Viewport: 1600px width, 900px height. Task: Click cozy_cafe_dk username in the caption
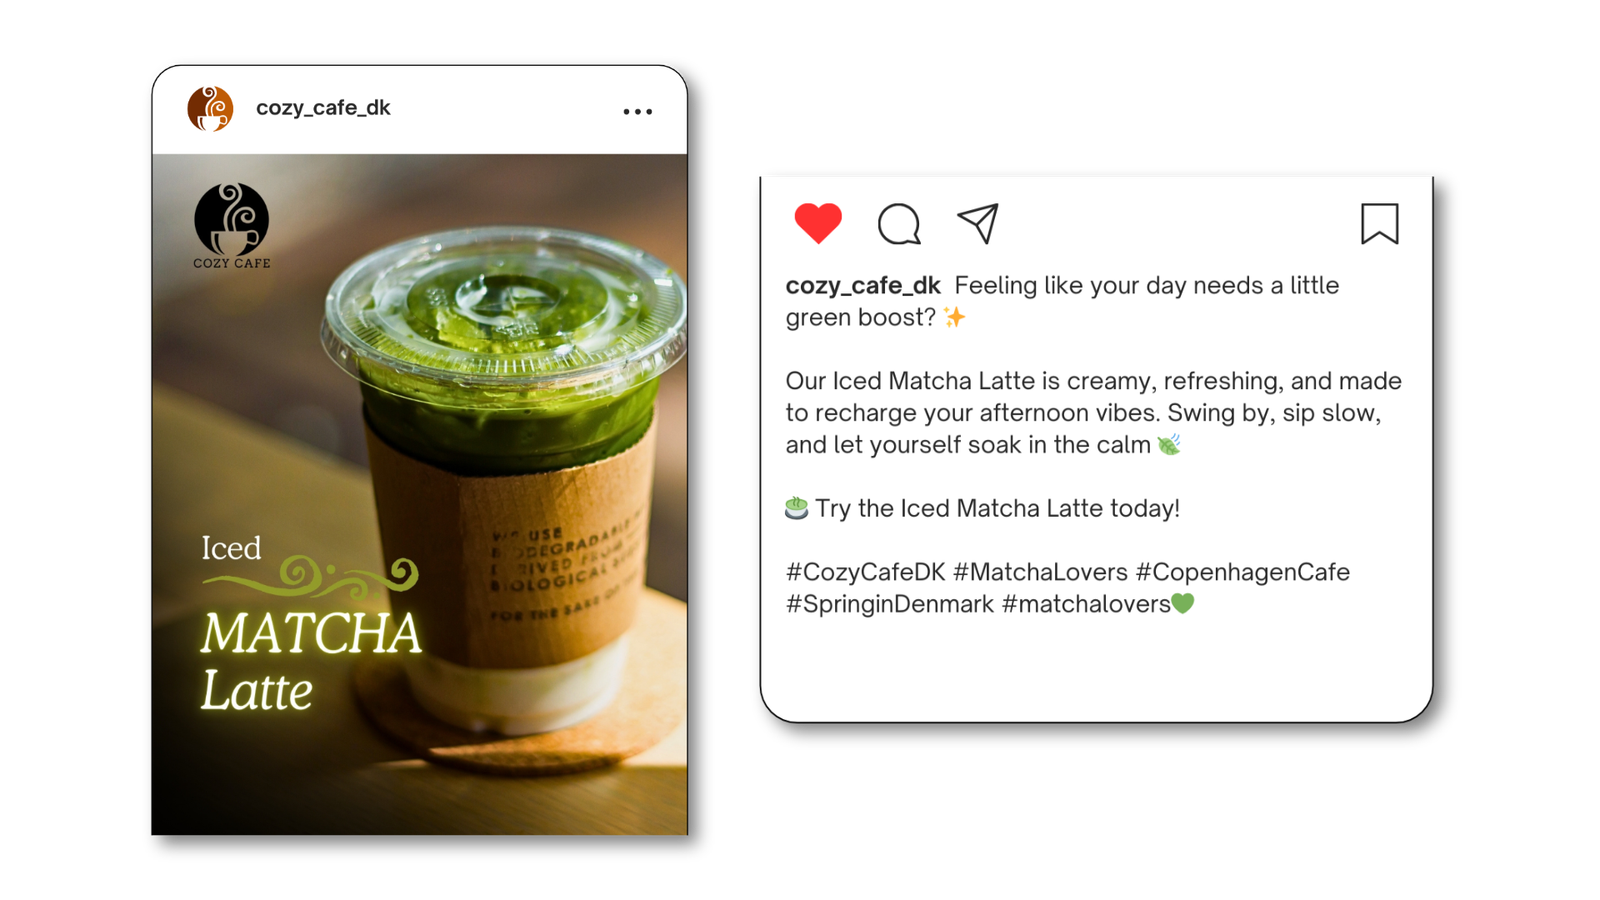[x=863, y=286]
